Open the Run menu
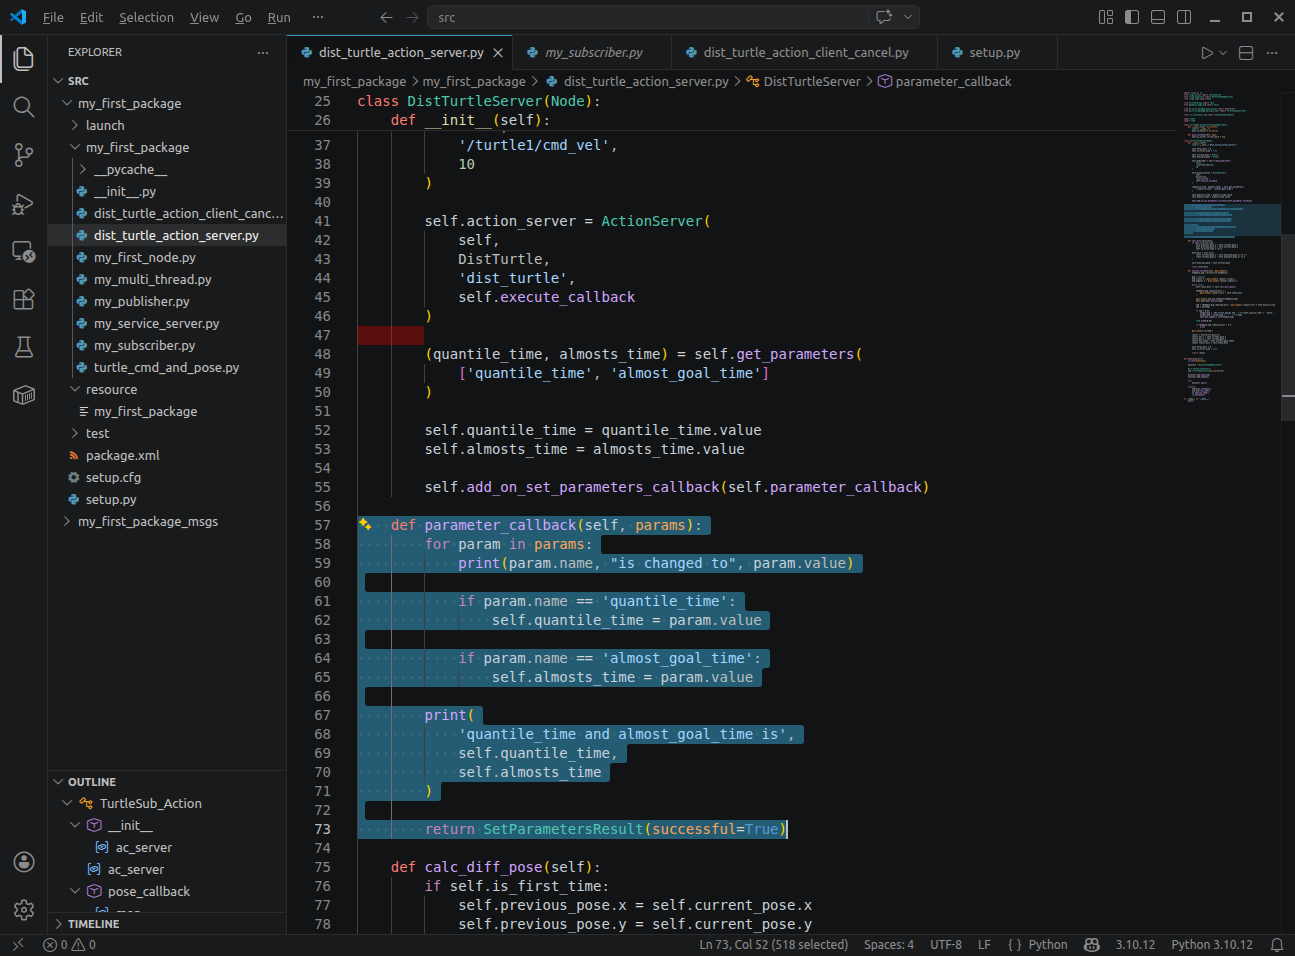Image resolution: width=1295 pixels, height=956 pixels. tap(279, 17)
